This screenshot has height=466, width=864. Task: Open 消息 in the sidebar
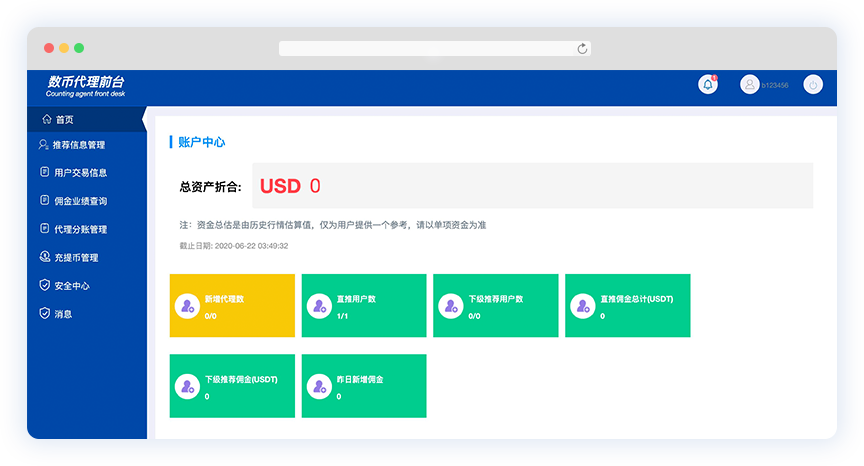pyautogui.click(x=63, y=313)
